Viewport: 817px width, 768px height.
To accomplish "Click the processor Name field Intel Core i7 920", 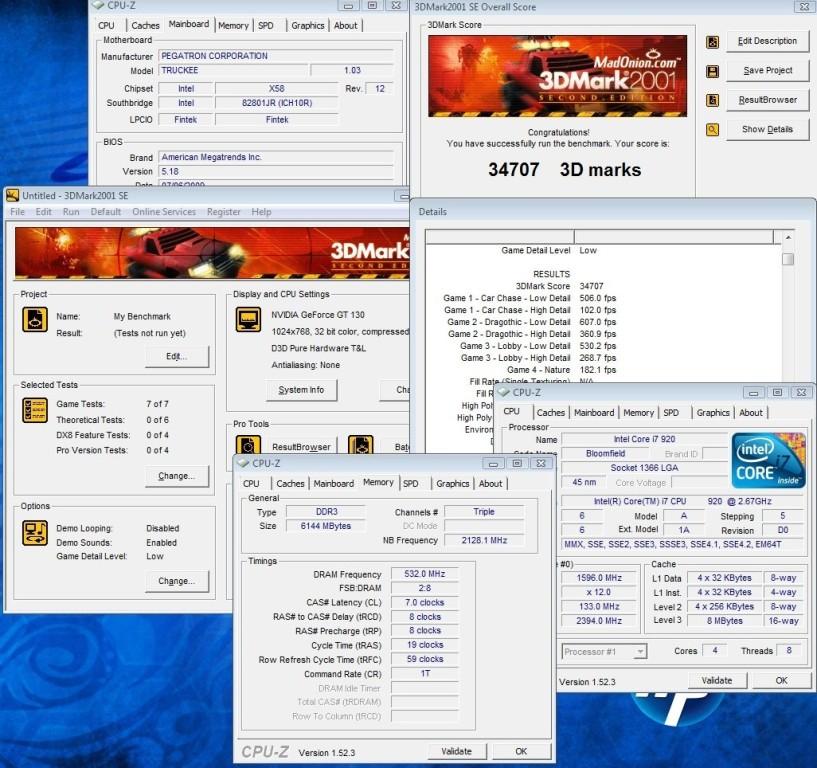I will [x=644, y=439].
